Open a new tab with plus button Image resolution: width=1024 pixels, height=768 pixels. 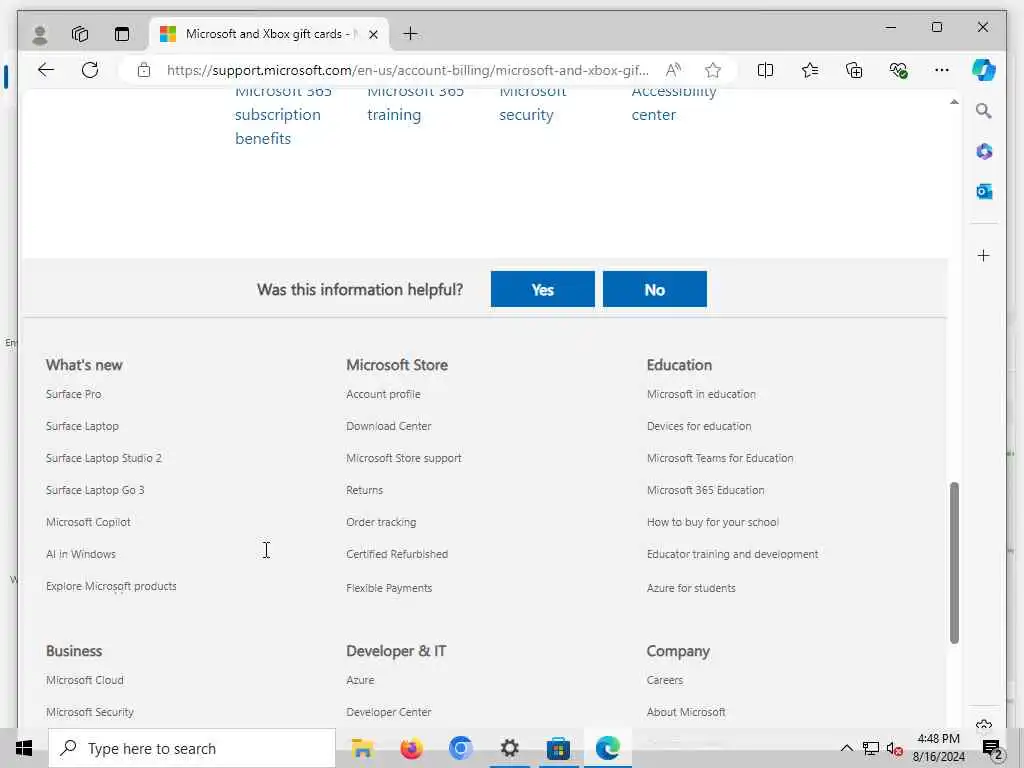pos(410,34)
